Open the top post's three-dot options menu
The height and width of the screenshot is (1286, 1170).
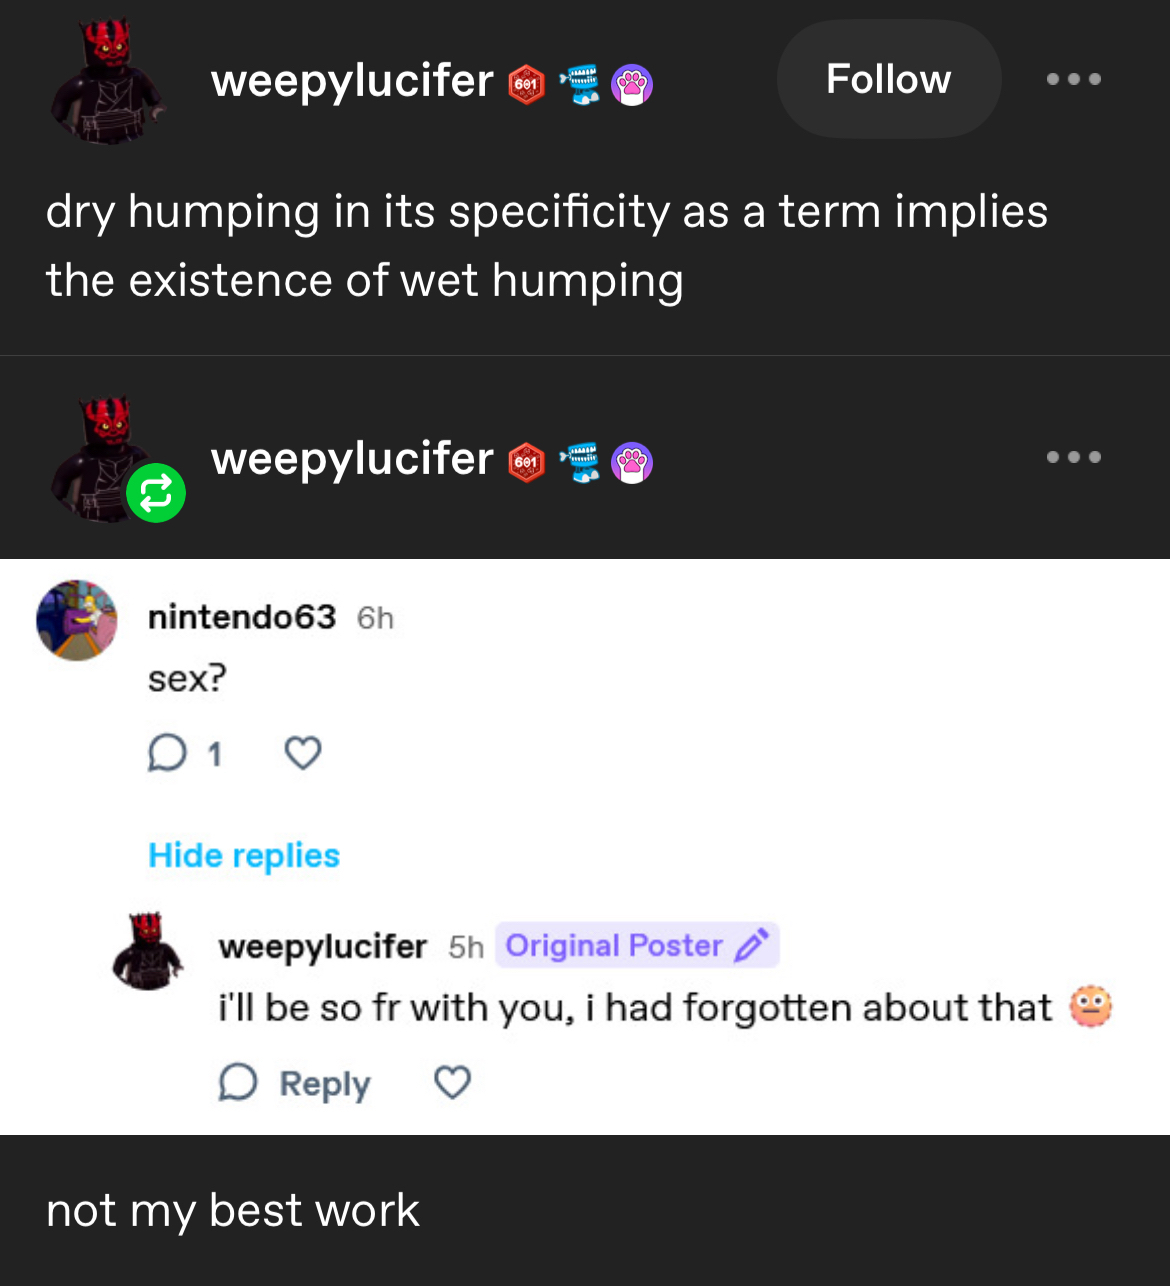coord(1073,79)
